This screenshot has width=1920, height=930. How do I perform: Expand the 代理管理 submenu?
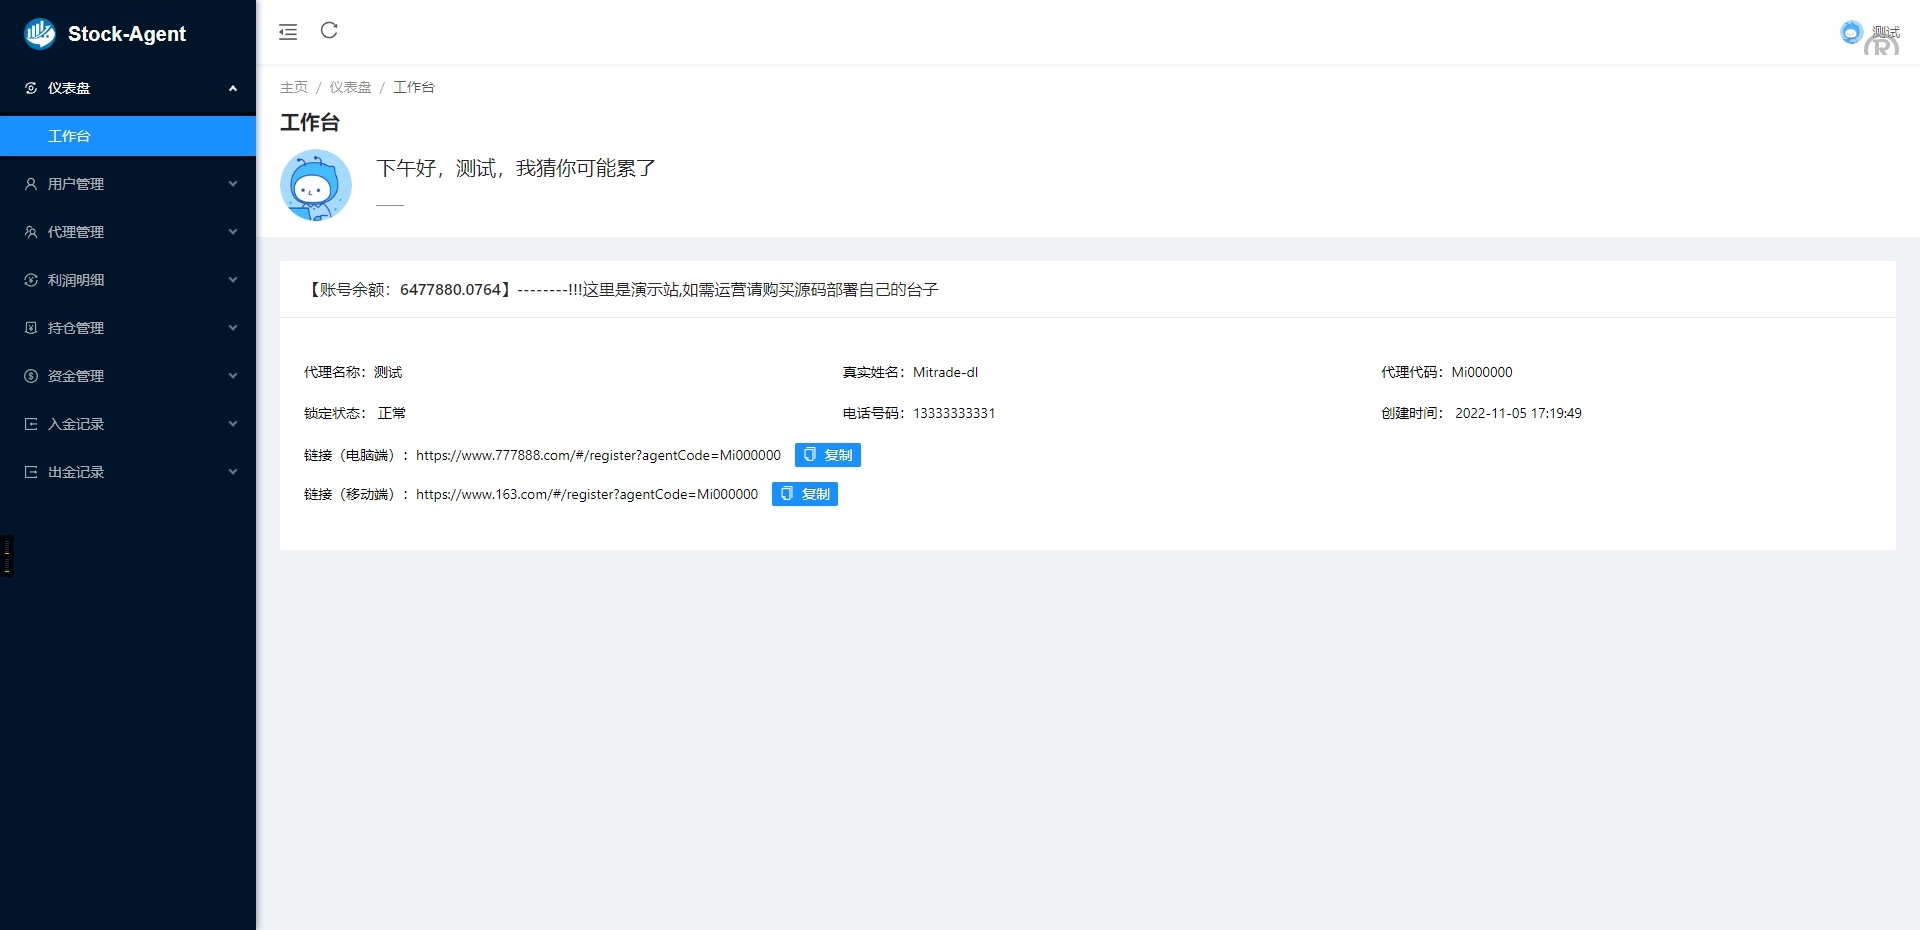(233, 232)
